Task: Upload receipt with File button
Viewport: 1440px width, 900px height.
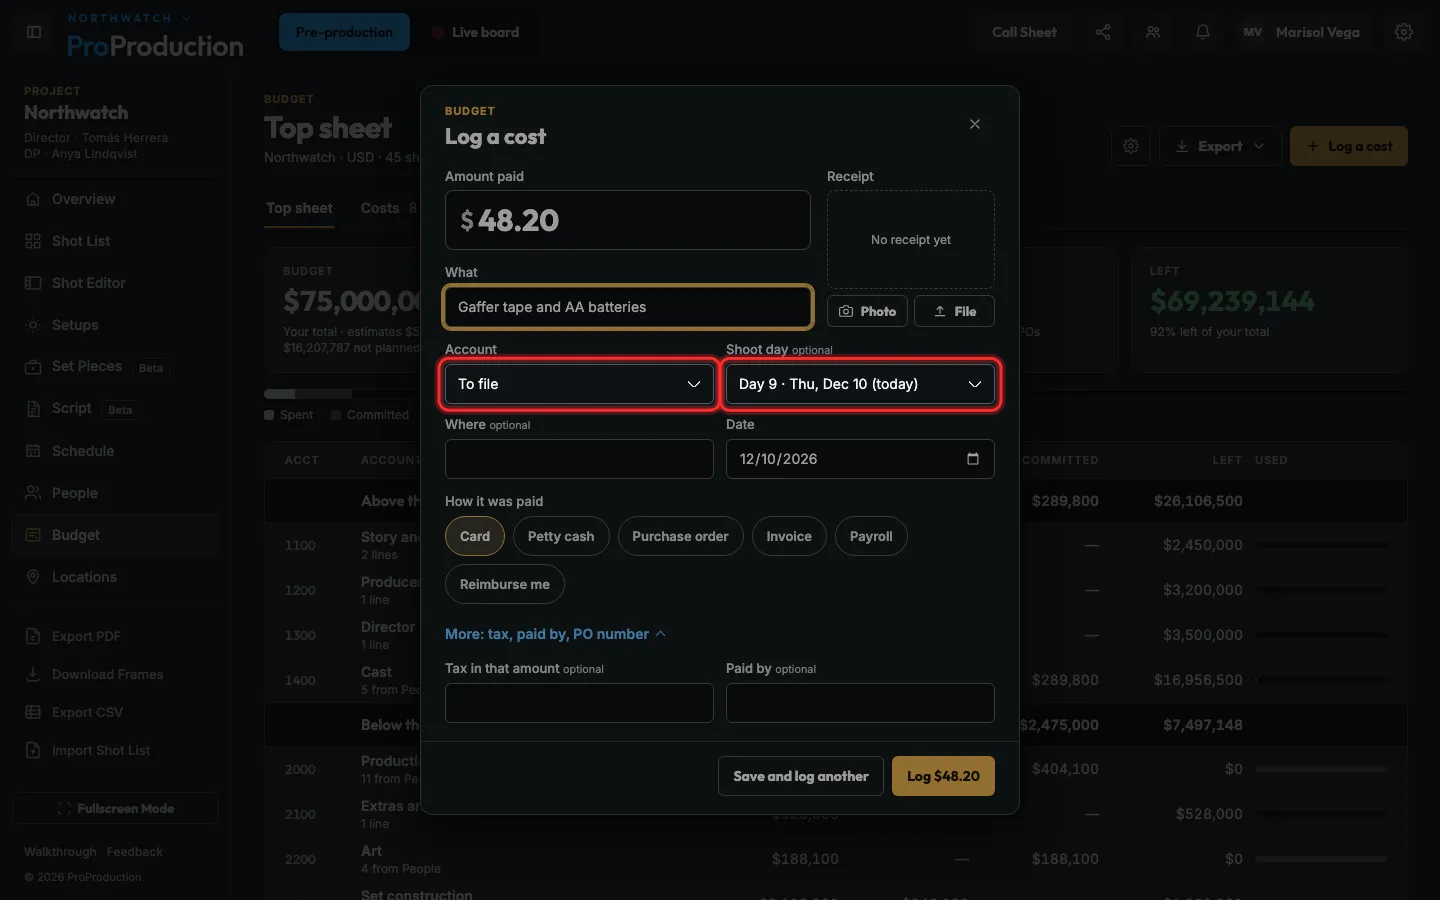Action: click(954, 311)
